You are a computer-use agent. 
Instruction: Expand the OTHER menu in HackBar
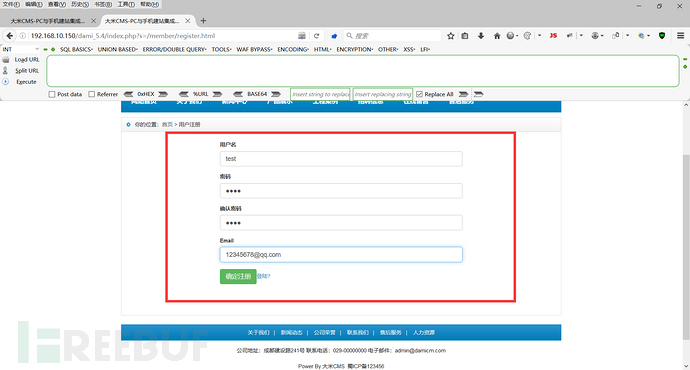pyautogui.click(x=388, y=49)
